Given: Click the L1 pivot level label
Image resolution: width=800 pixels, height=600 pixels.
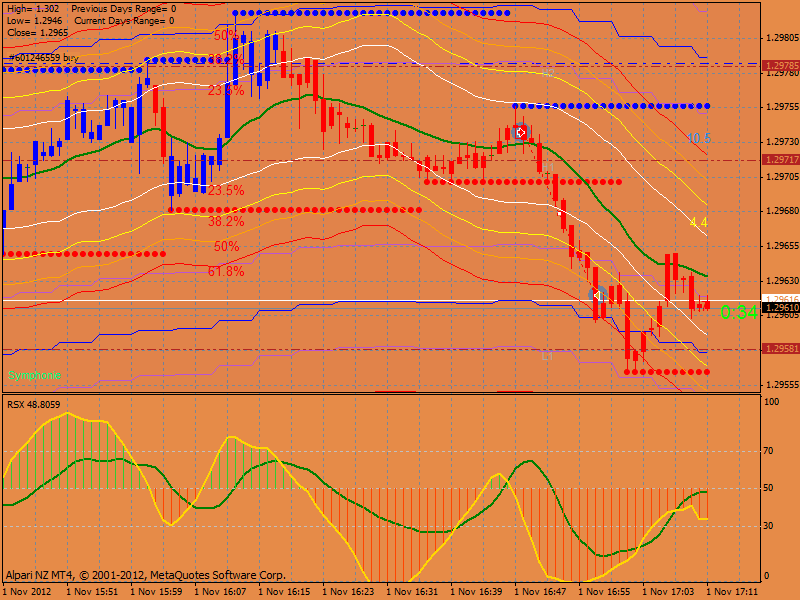Looking at the screenshot, I should pyautogui.click(x=547, y=357).
